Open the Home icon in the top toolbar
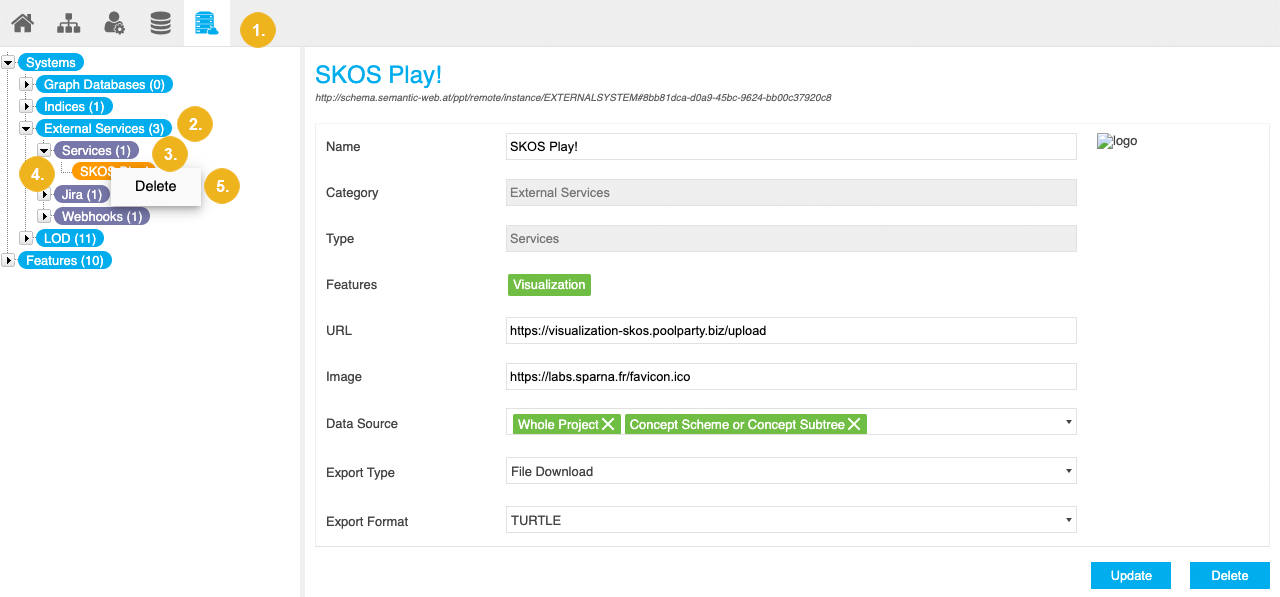This screenshot has width=1280, height=597. tap(22, 23)
